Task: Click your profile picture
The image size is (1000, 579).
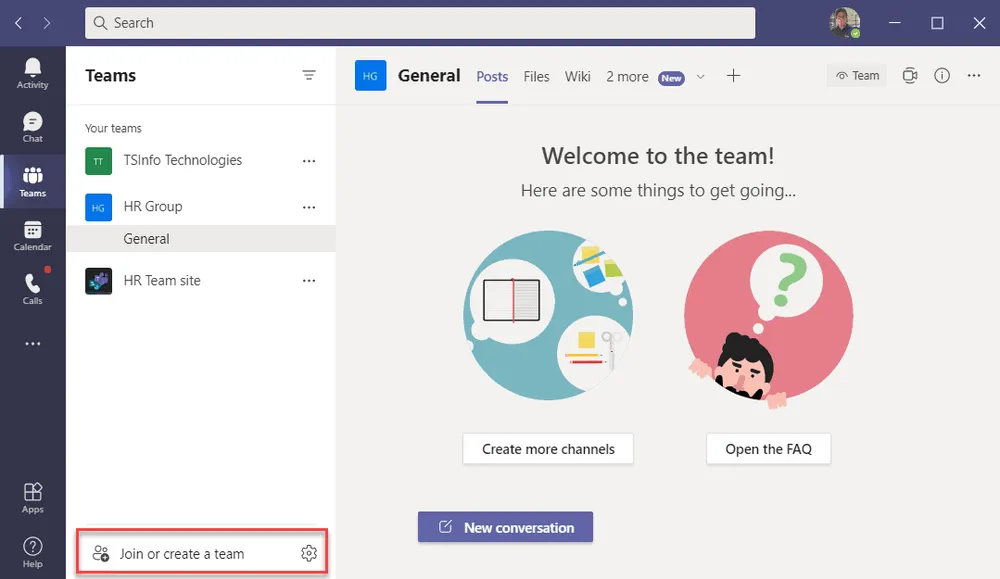Action: 844,22
